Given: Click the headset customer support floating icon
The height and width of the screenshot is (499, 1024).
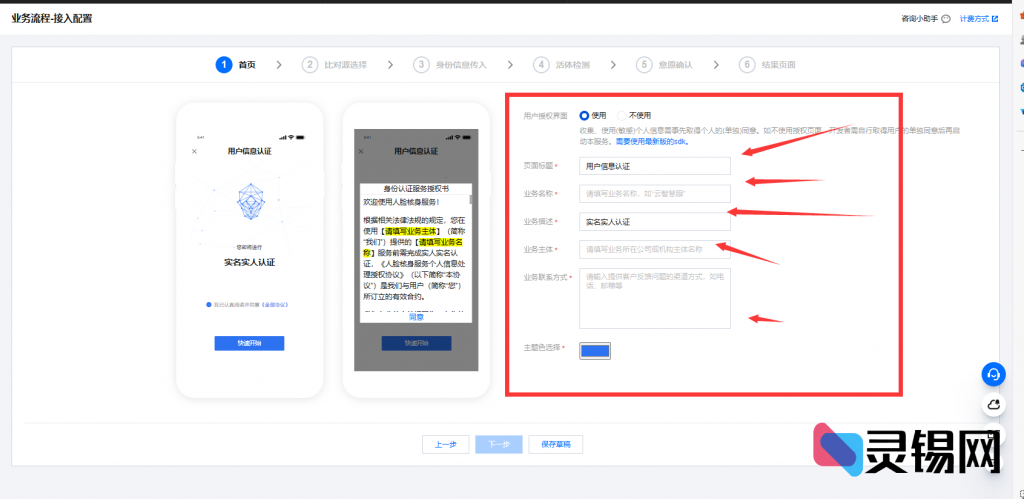Looking at the screenshot, I should point(993,374).
